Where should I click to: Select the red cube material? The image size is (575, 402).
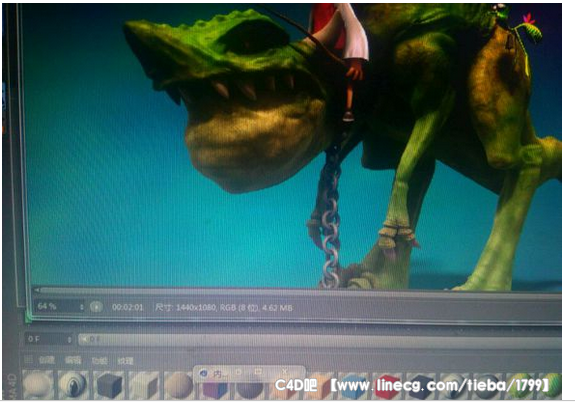point(388,387)
